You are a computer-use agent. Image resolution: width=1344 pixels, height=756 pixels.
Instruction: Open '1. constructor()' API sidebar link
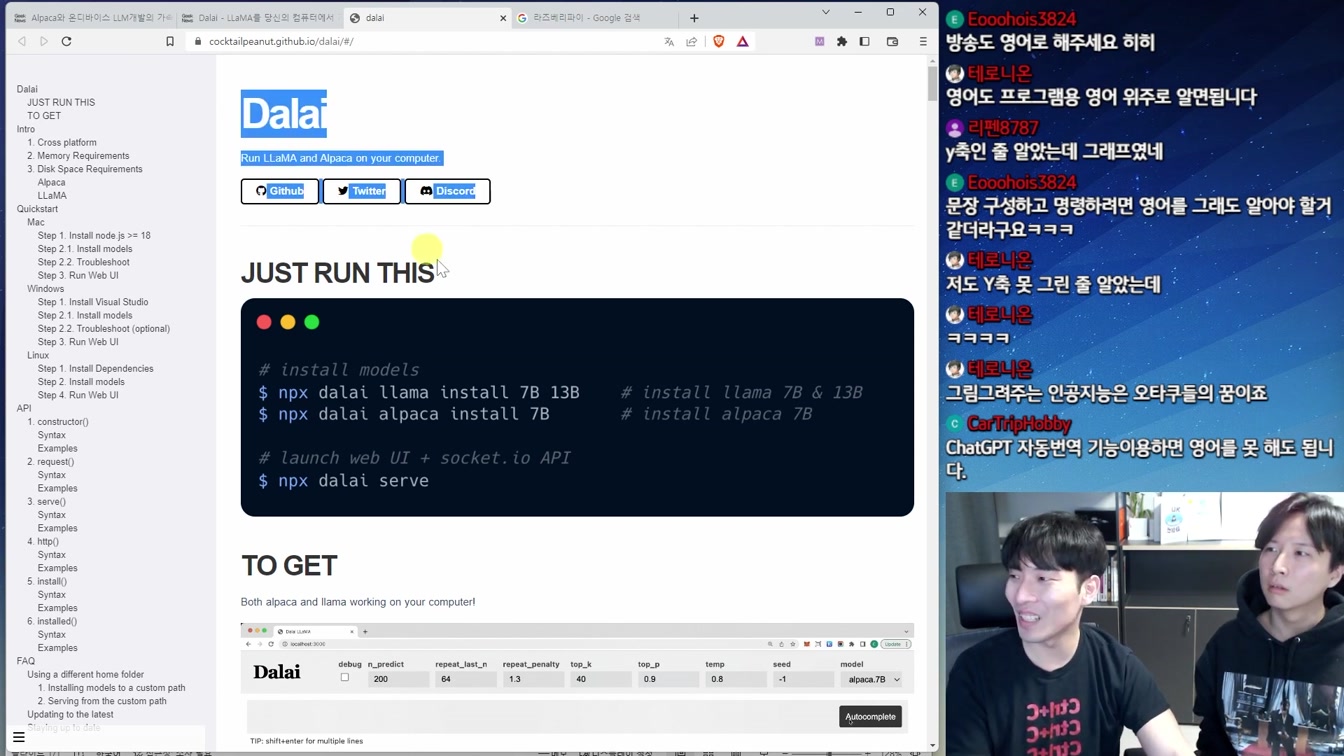(x=58, y=422)
